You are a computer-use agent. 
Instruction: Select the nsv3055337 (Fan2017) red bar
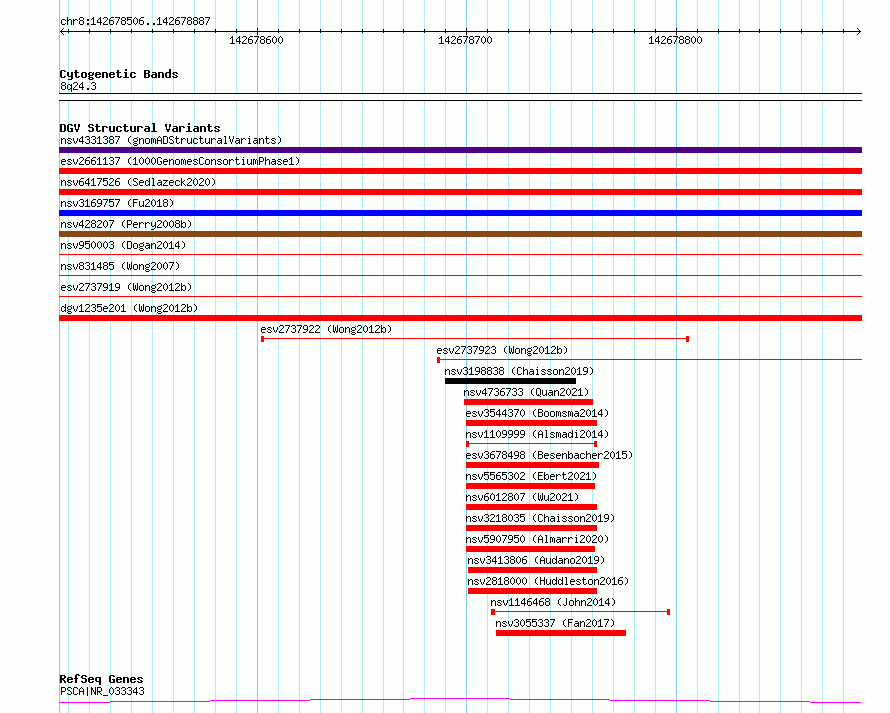click(561, 633)
